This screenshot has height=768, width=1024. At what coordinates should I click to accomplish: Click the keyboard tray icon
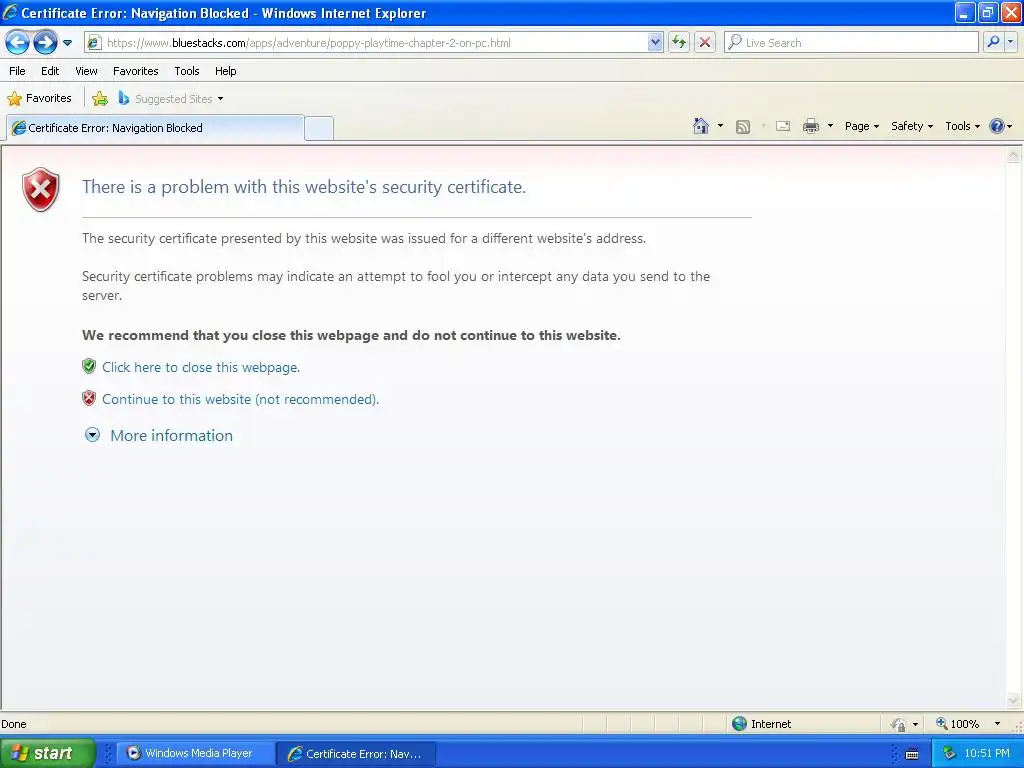pos(912,754)
